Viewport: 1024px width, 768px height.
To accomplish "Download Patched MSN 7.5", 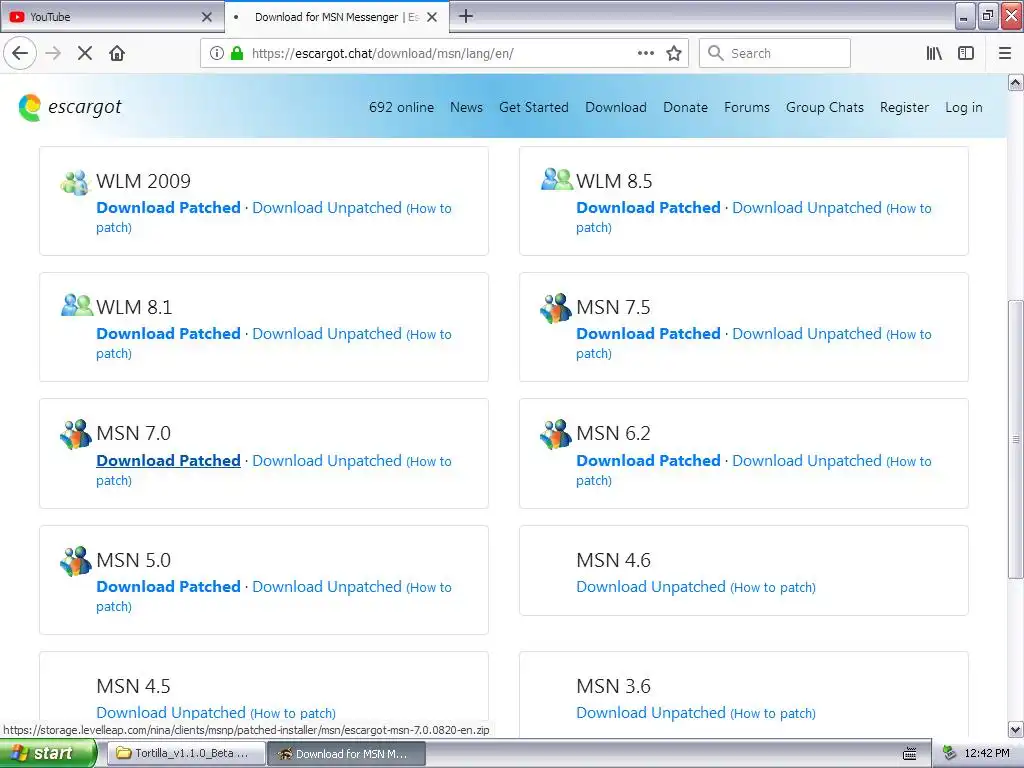I will pyautogui.click(x=648, y=334).
